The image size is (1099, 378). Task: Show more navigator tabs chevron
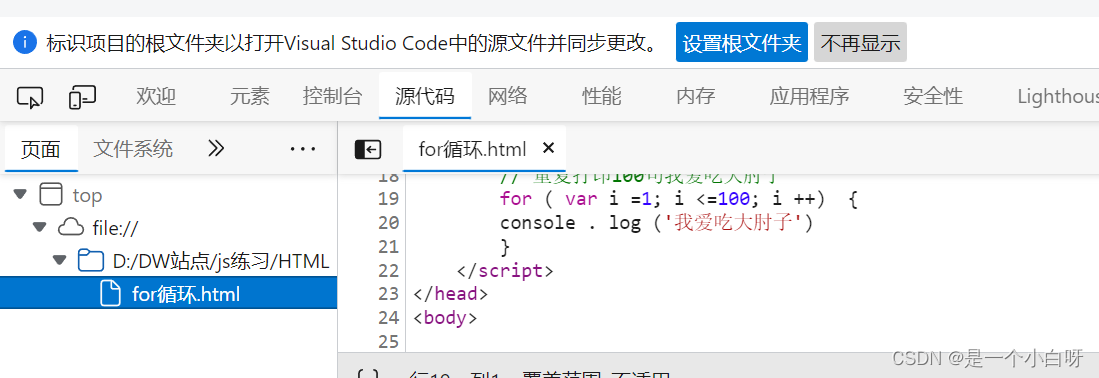pyautogui.click(x=216, y=148)
